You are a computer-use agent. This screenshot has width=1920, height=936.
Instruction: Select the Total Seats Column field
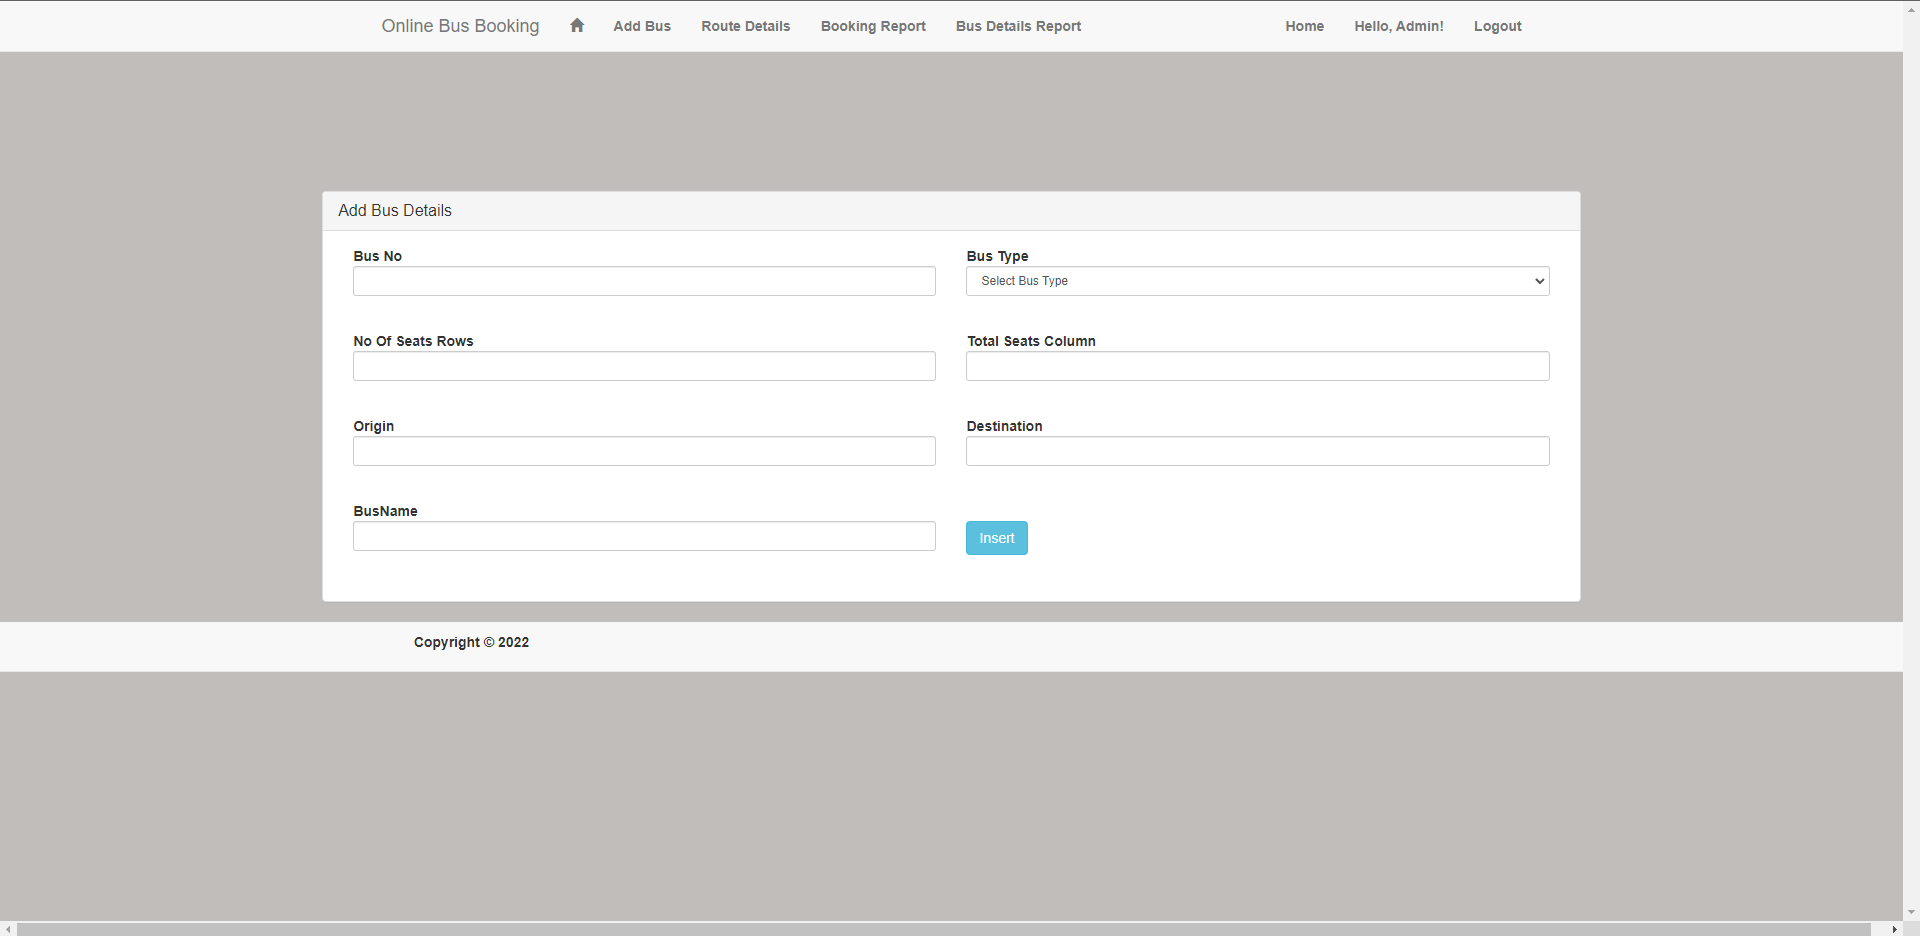tap(1258, 366)
